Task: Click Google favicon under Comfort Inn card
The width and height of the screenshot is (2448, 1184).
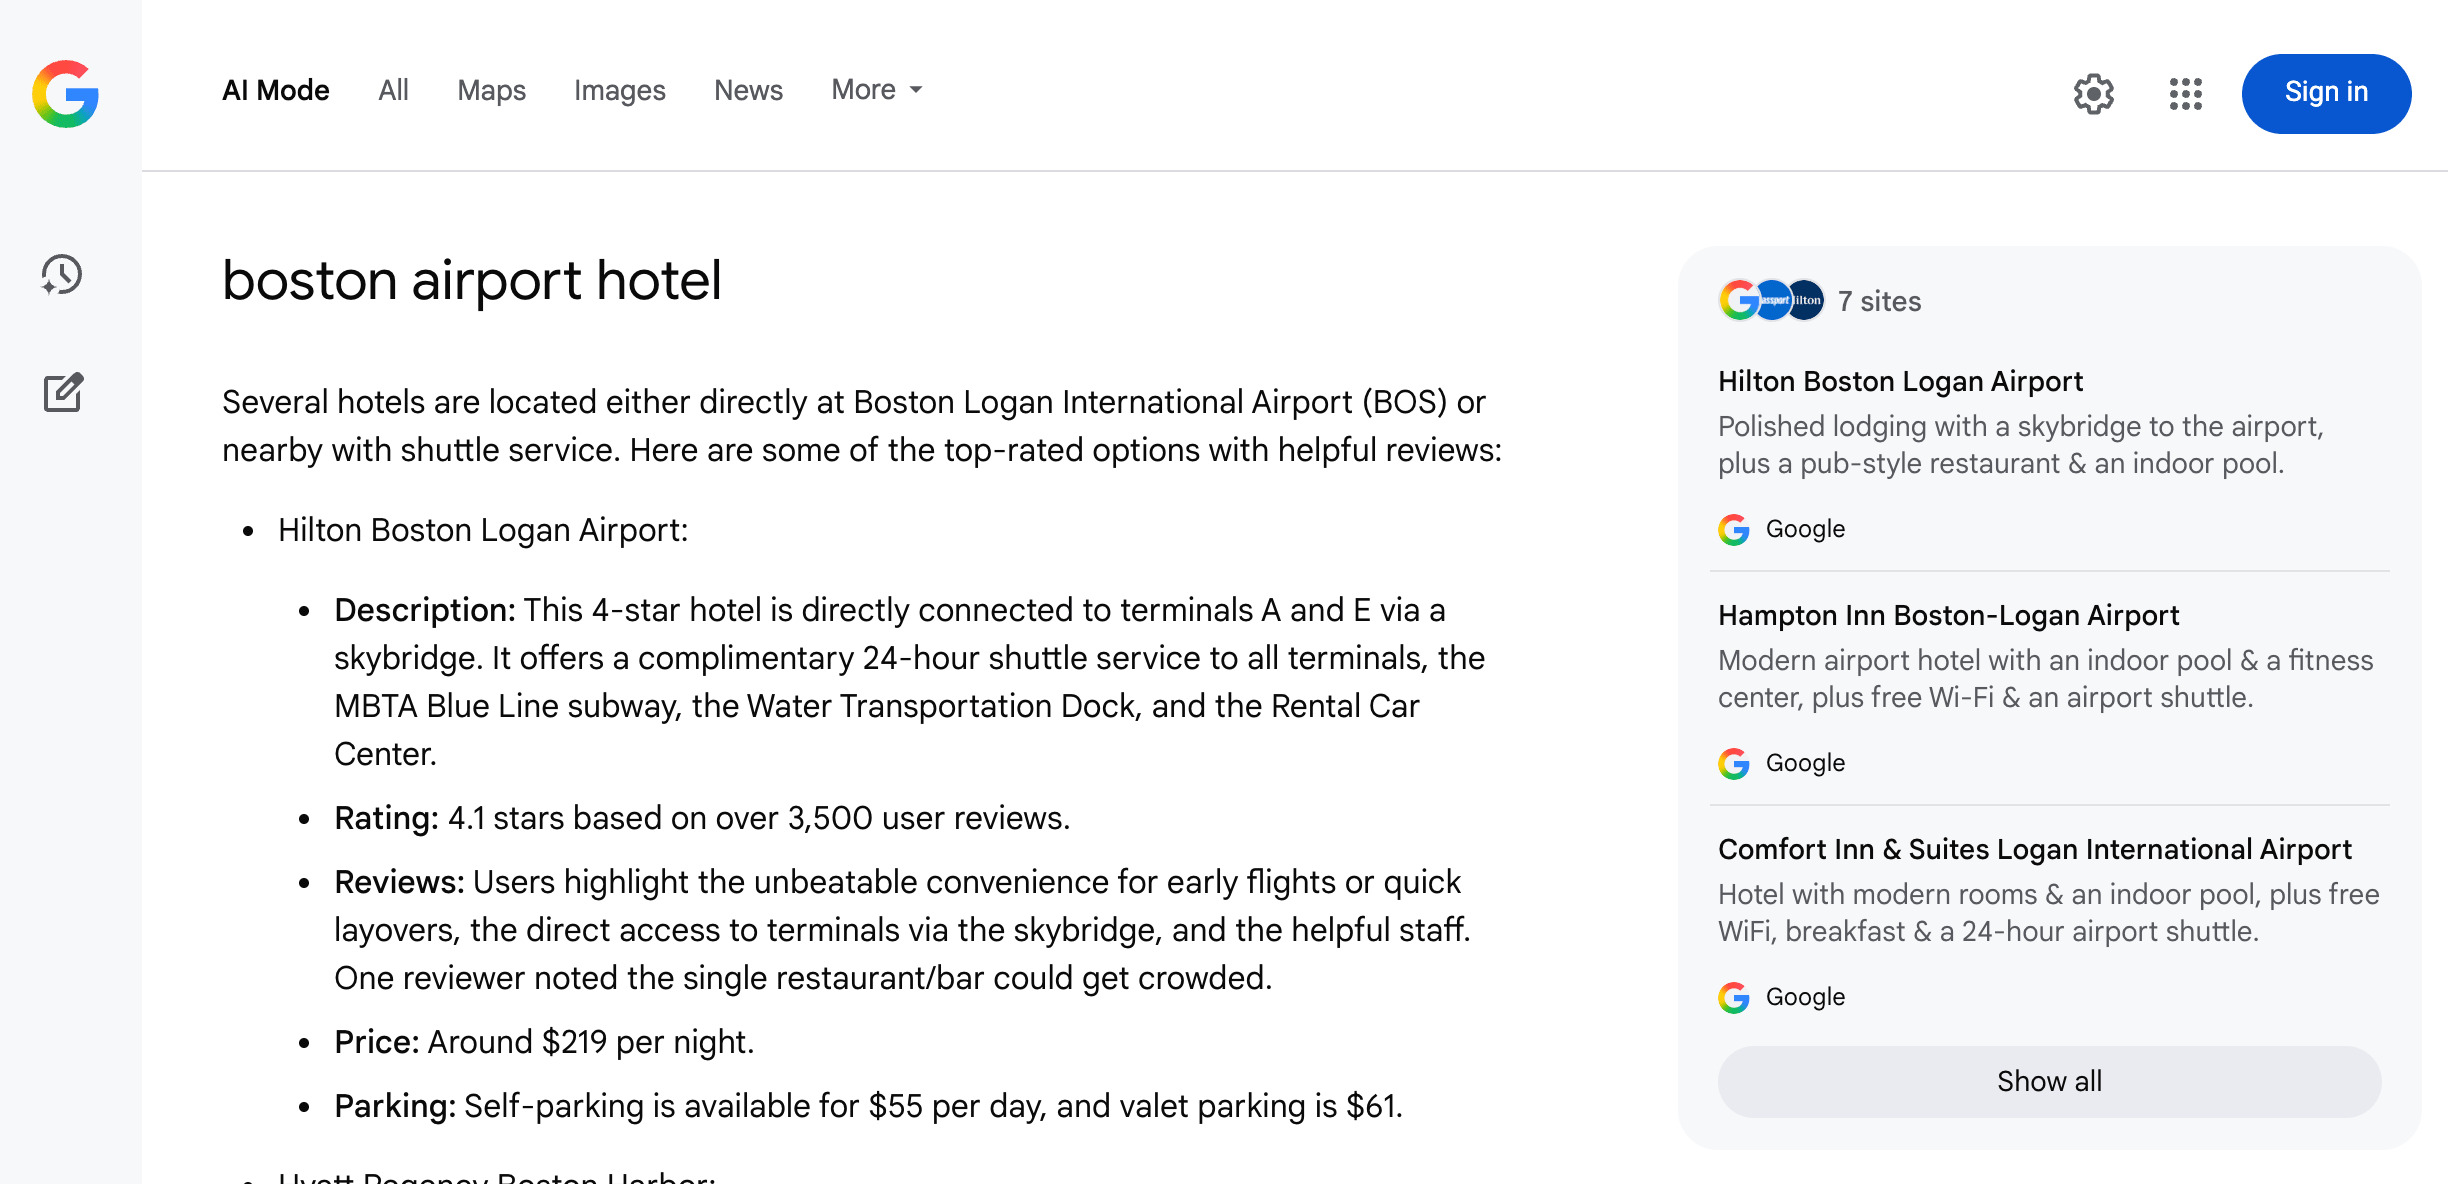Action: [x=1734, y=997]
